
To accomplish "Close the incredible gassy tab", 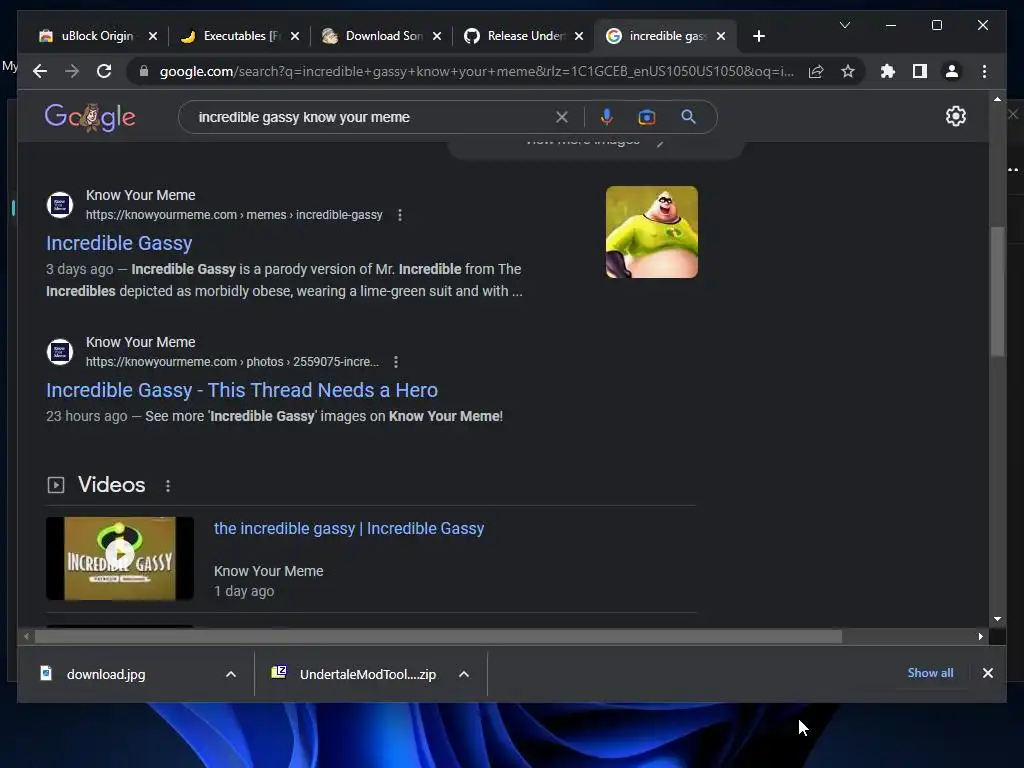I will tap(721, 36).
